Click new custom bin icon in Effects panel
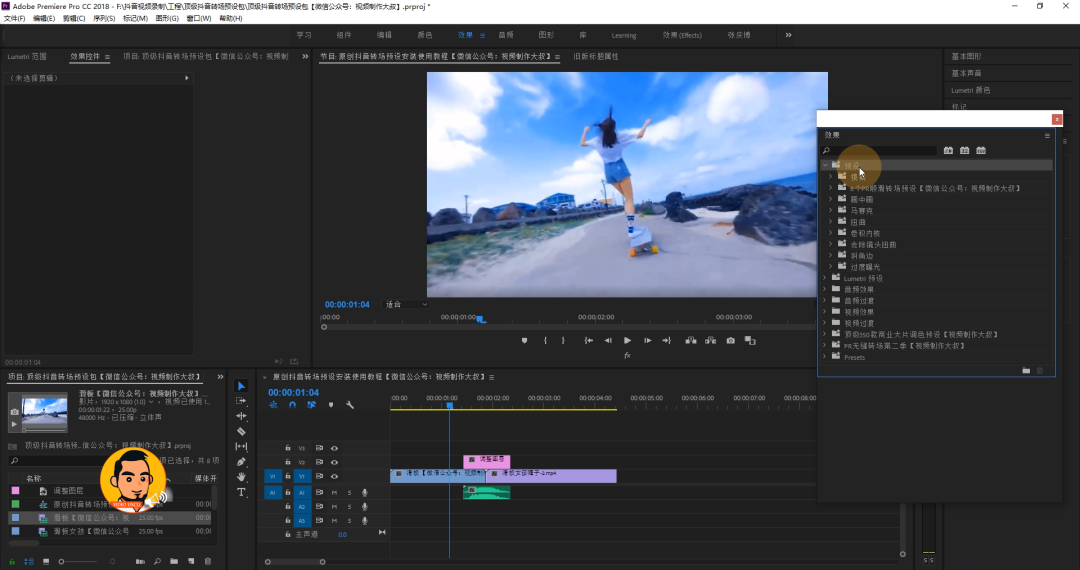Viewport: 1080px width, 570px height. coord(1026,370)
